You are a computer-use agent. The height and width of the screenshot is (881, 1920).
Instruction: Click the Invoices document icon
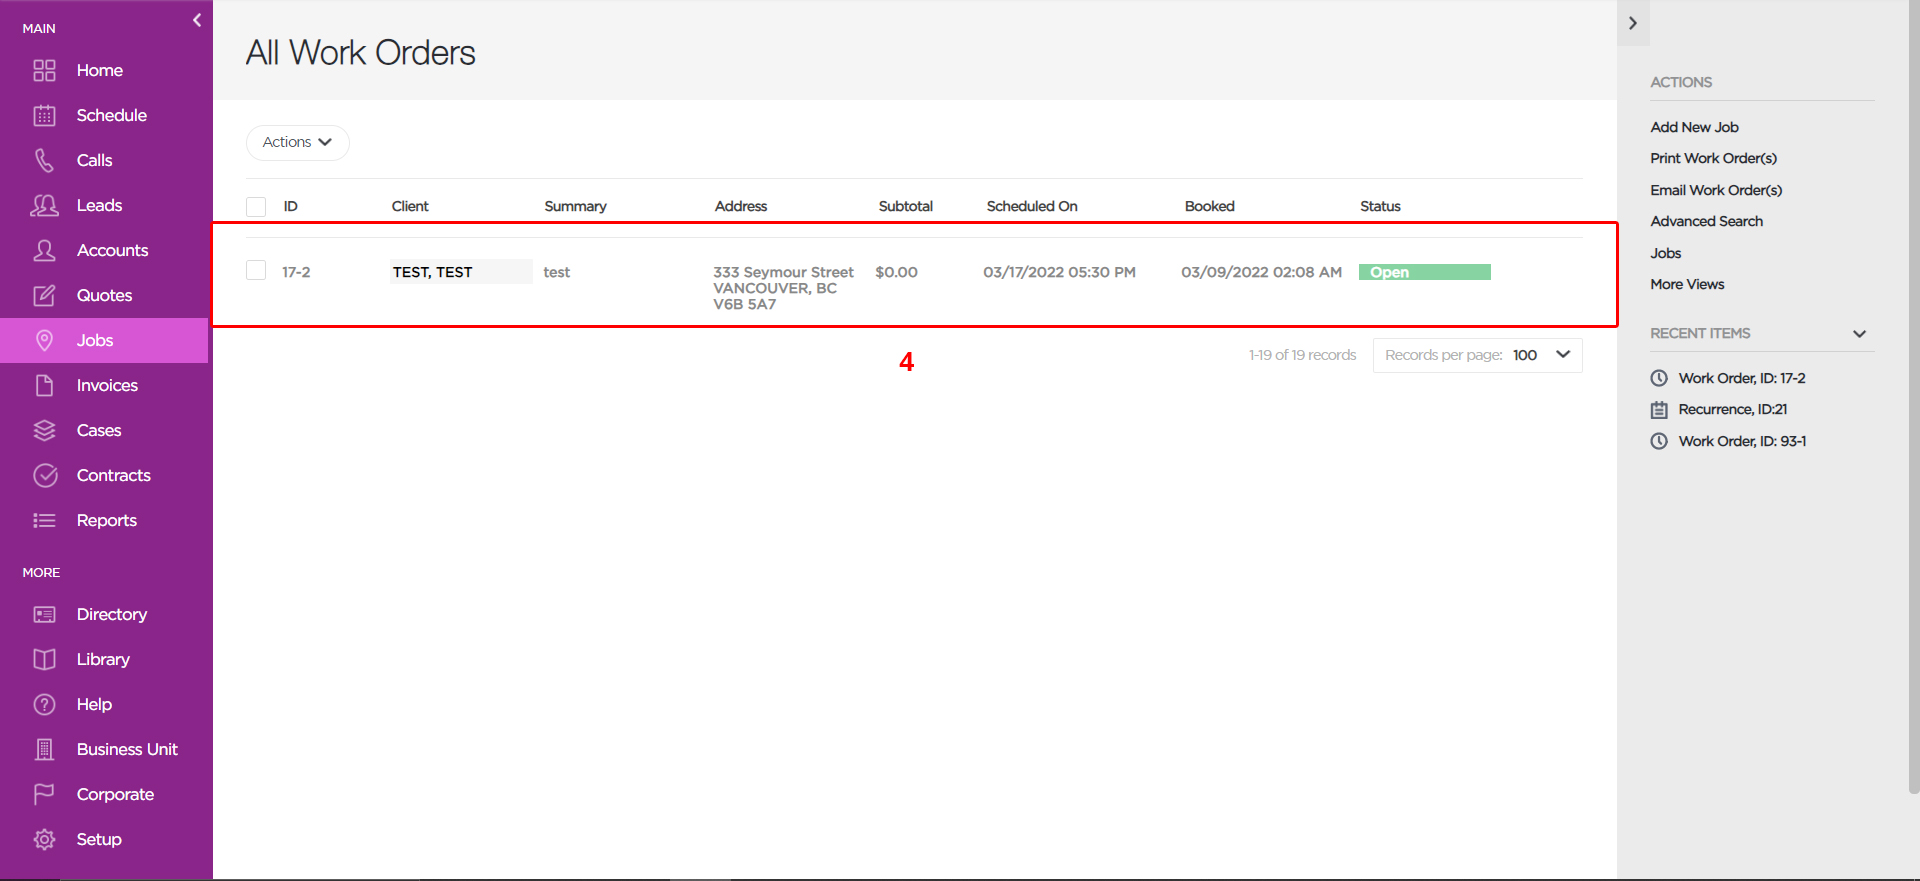tap(44, 385)
